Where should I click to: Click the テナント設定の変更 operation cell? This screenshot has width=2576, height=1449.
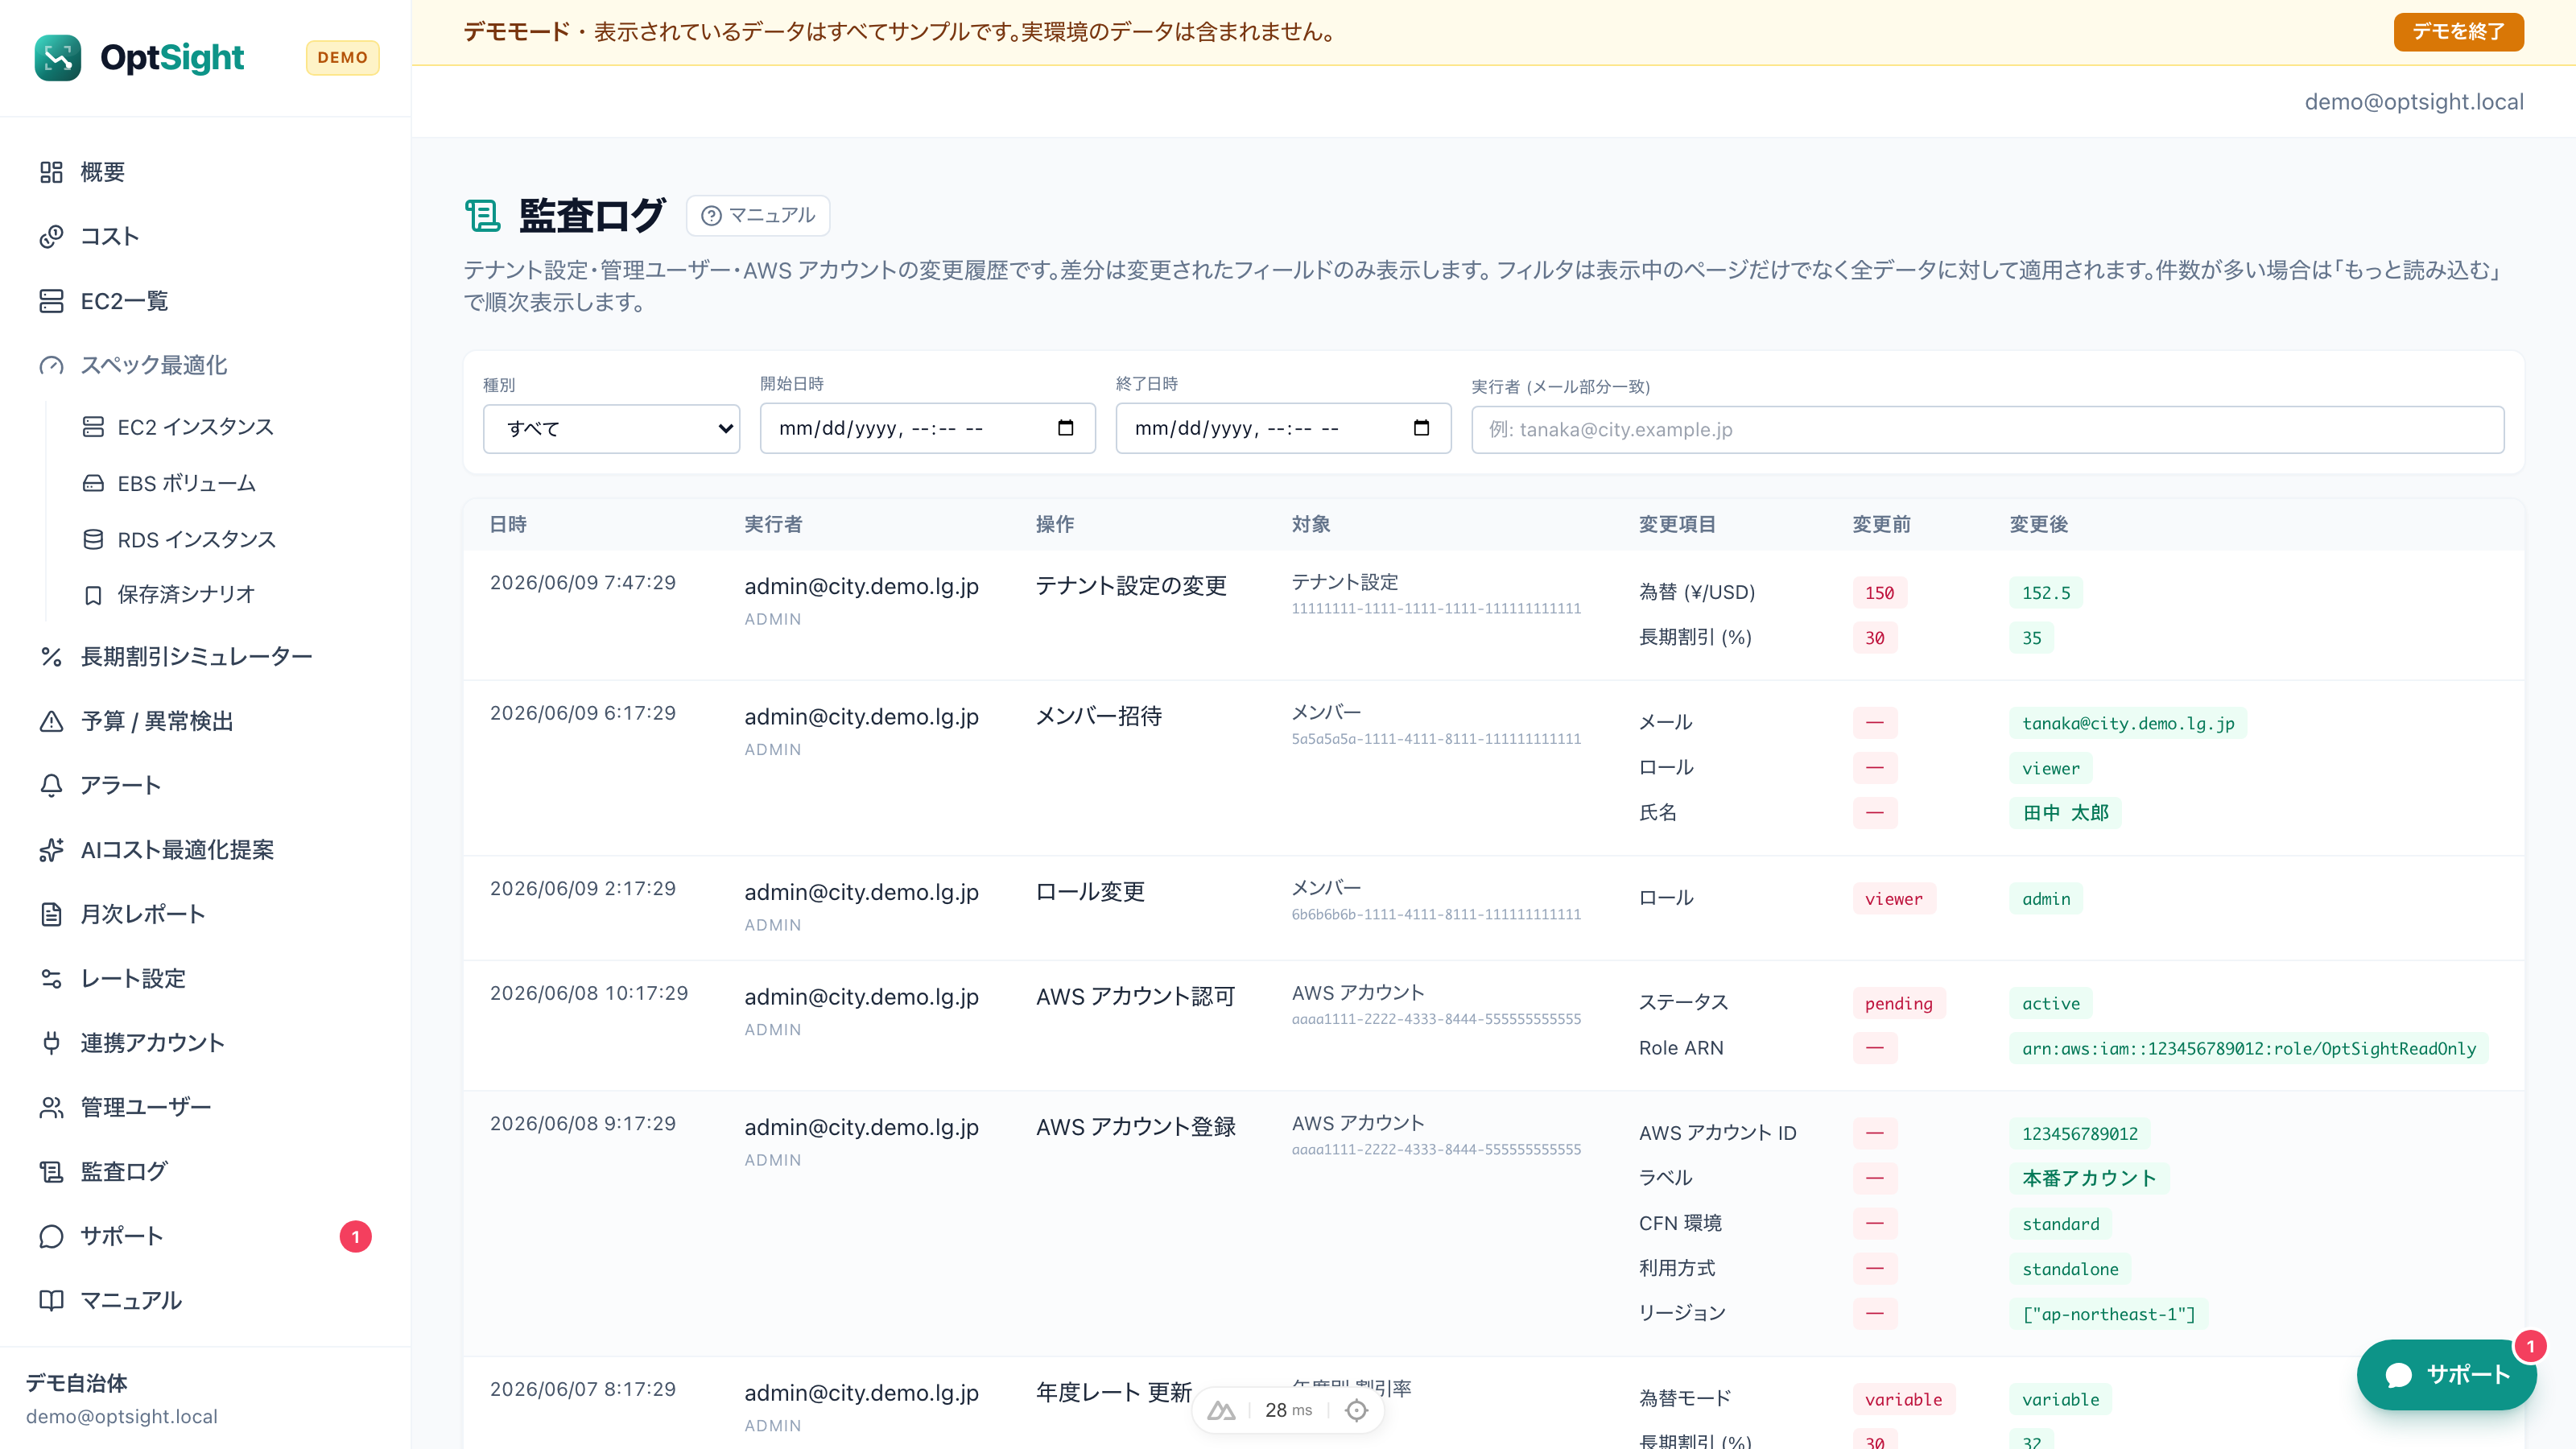(1131, 586)
